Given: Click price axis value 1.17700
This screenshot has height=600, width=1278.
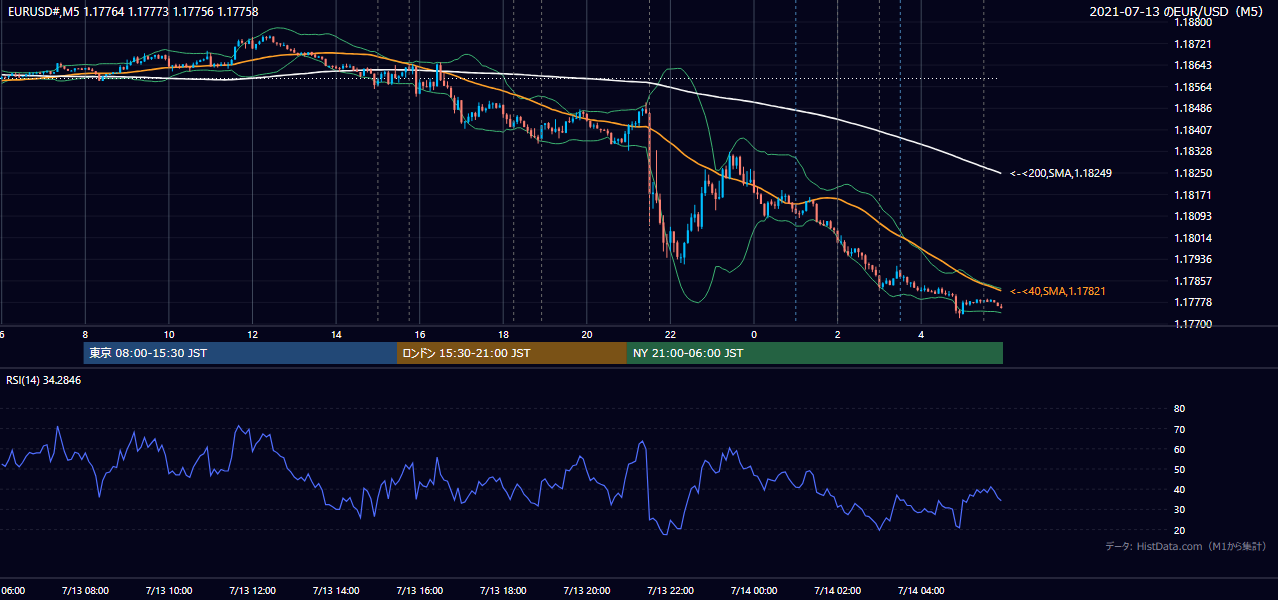Looking at the screenshot, I should 1192,324.
